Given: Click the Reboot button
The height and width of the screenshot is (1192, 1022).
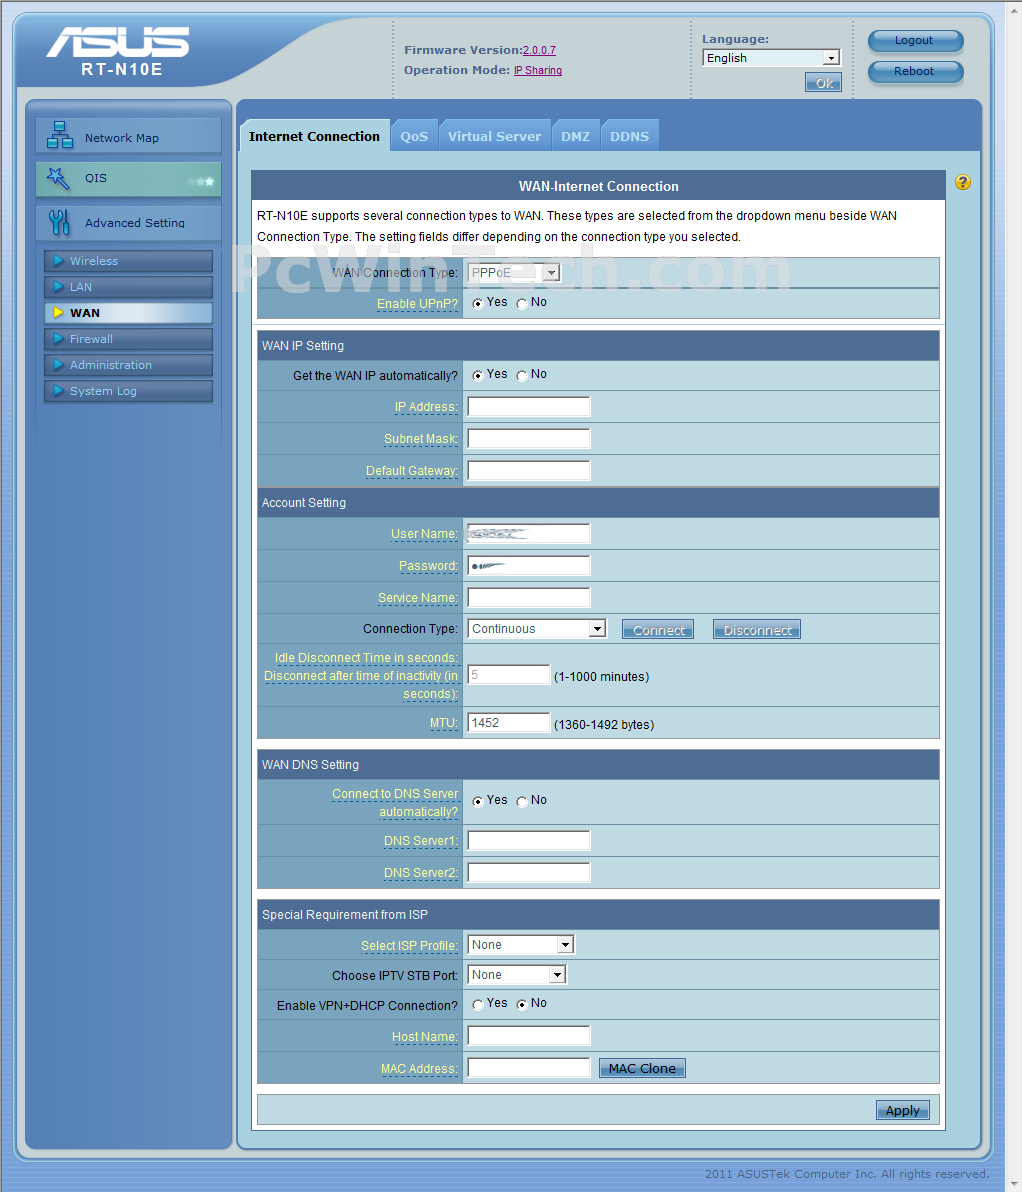Looking at the screenshot, I should [x=915, y=71].
